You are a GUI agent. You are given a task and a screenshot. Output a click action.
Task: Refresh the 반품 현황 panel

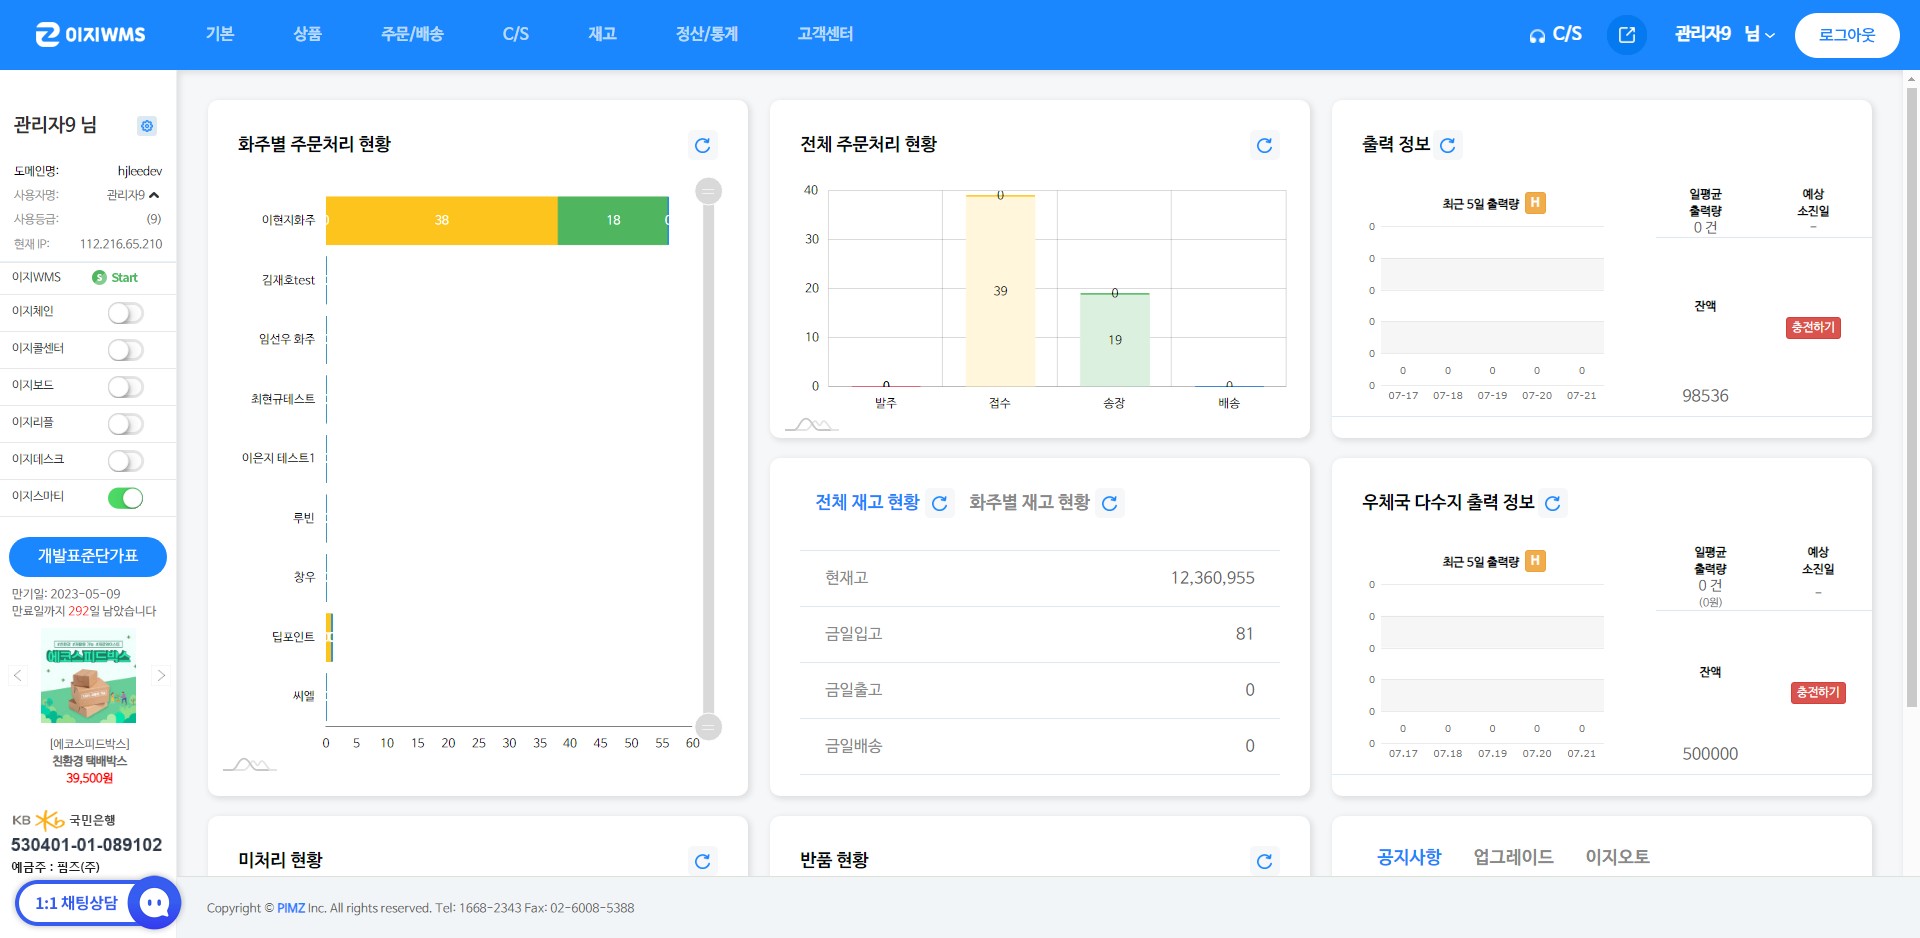tap(1264, 861)
